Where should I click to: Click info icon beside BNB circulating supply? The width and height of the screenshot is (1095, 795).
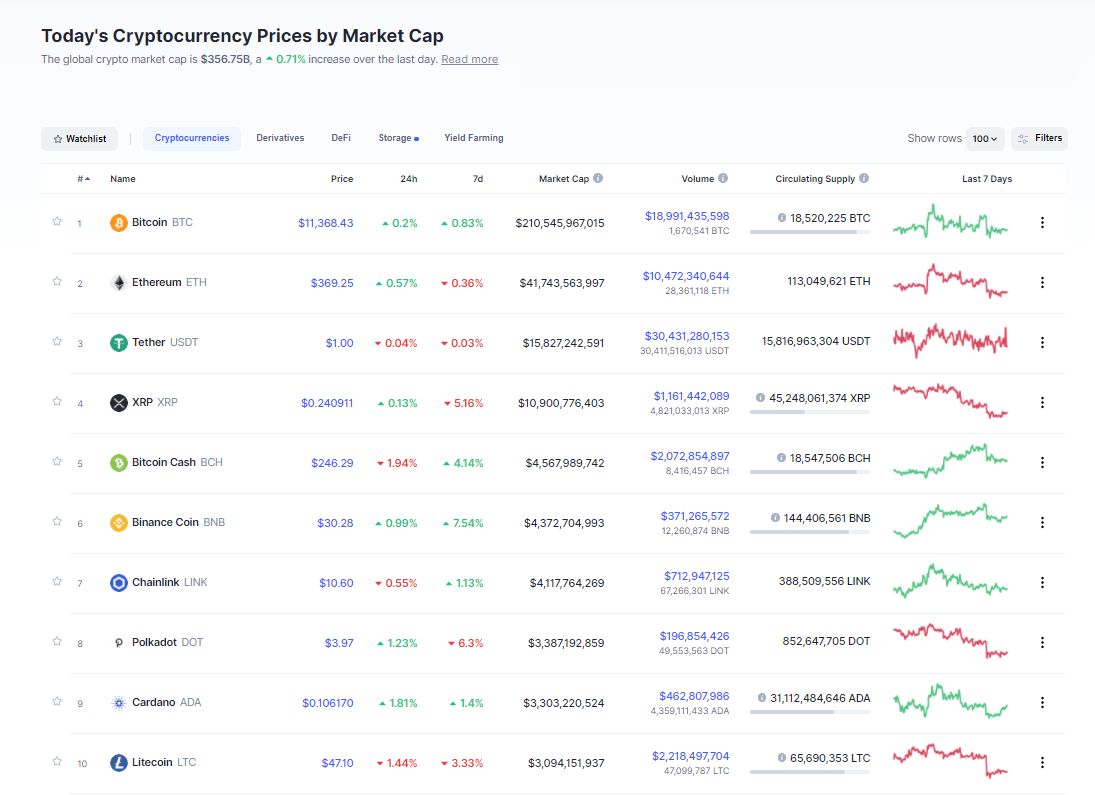[x=775, y=518]
